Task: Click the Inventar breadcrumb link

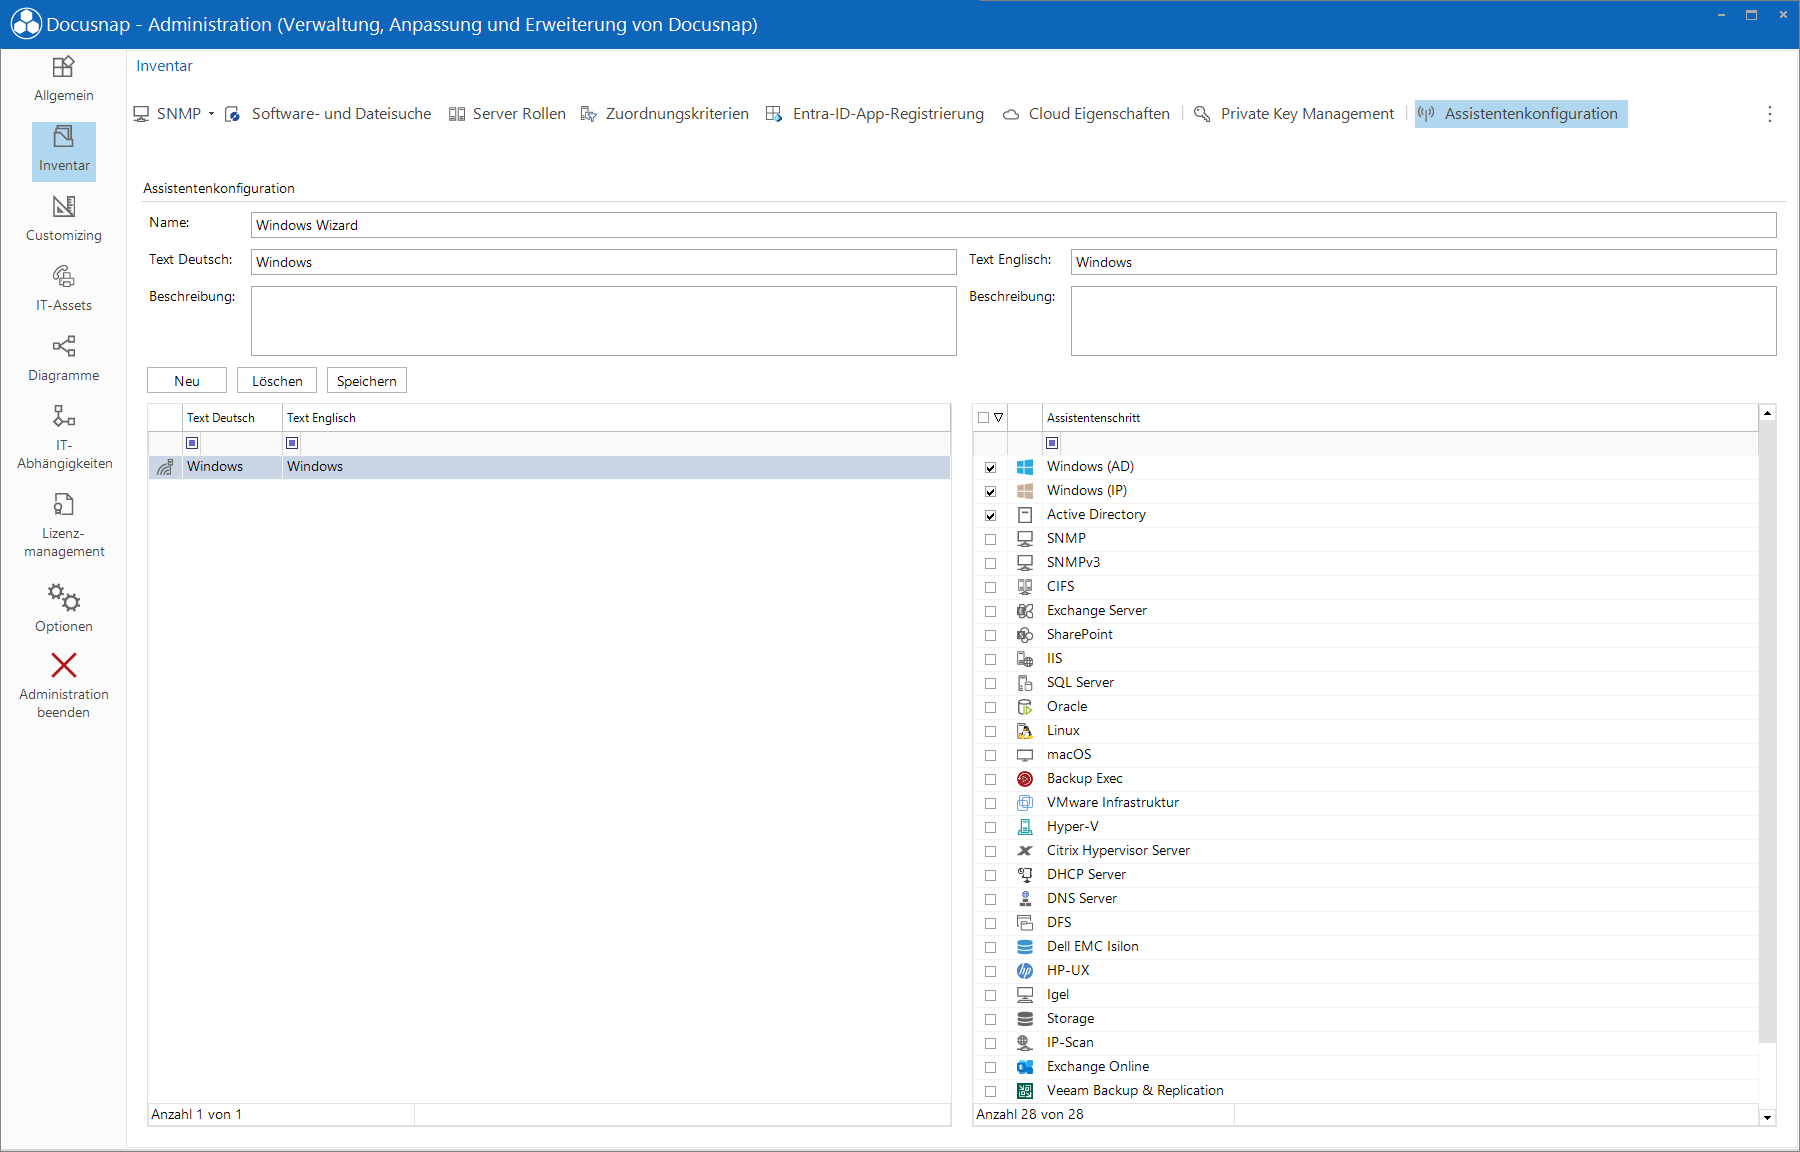Action: [164, 66]
